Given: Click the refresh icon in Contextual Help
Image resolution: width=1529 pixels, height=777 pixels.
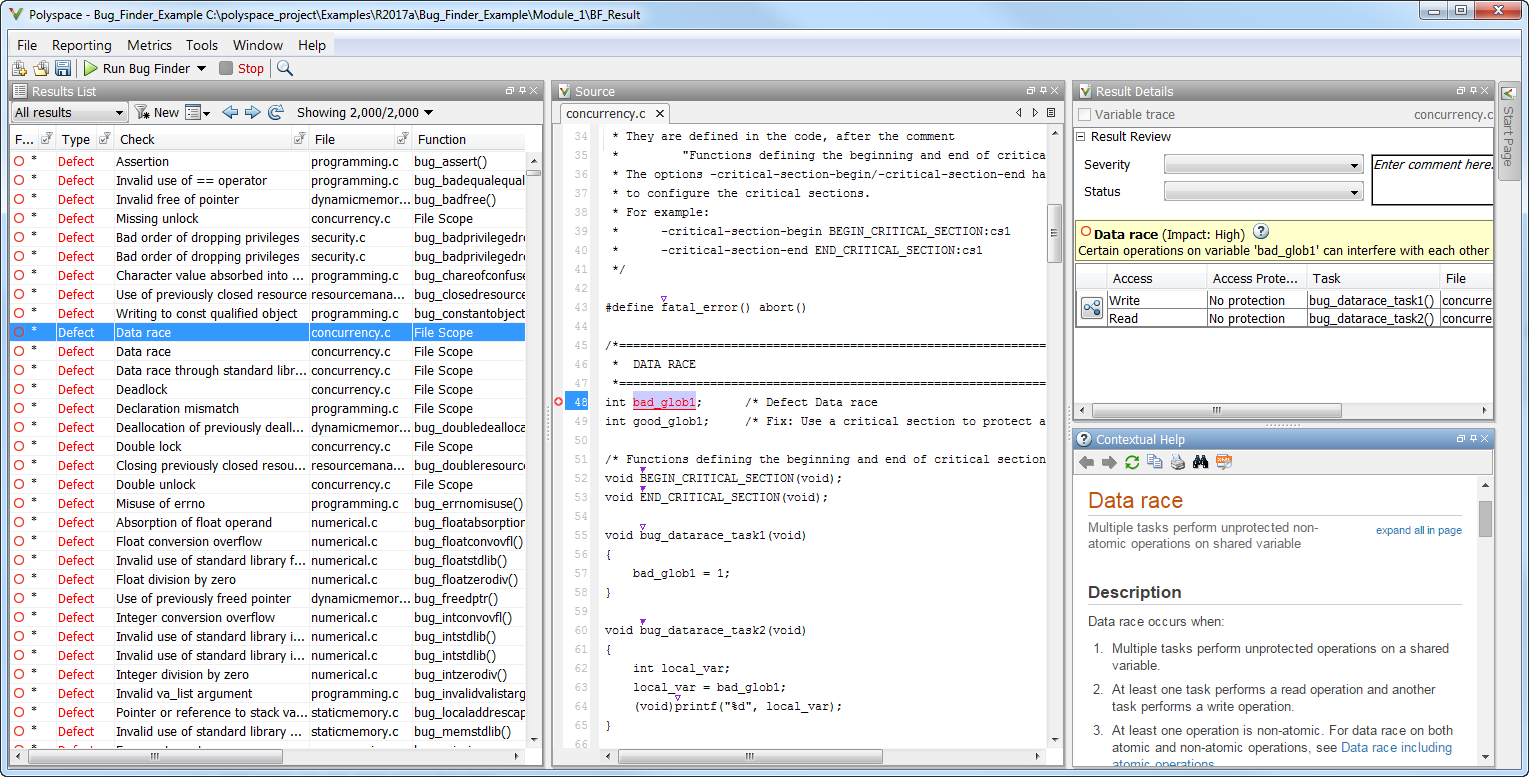Looking at the screenshot, I should [x=1132, y=462].
